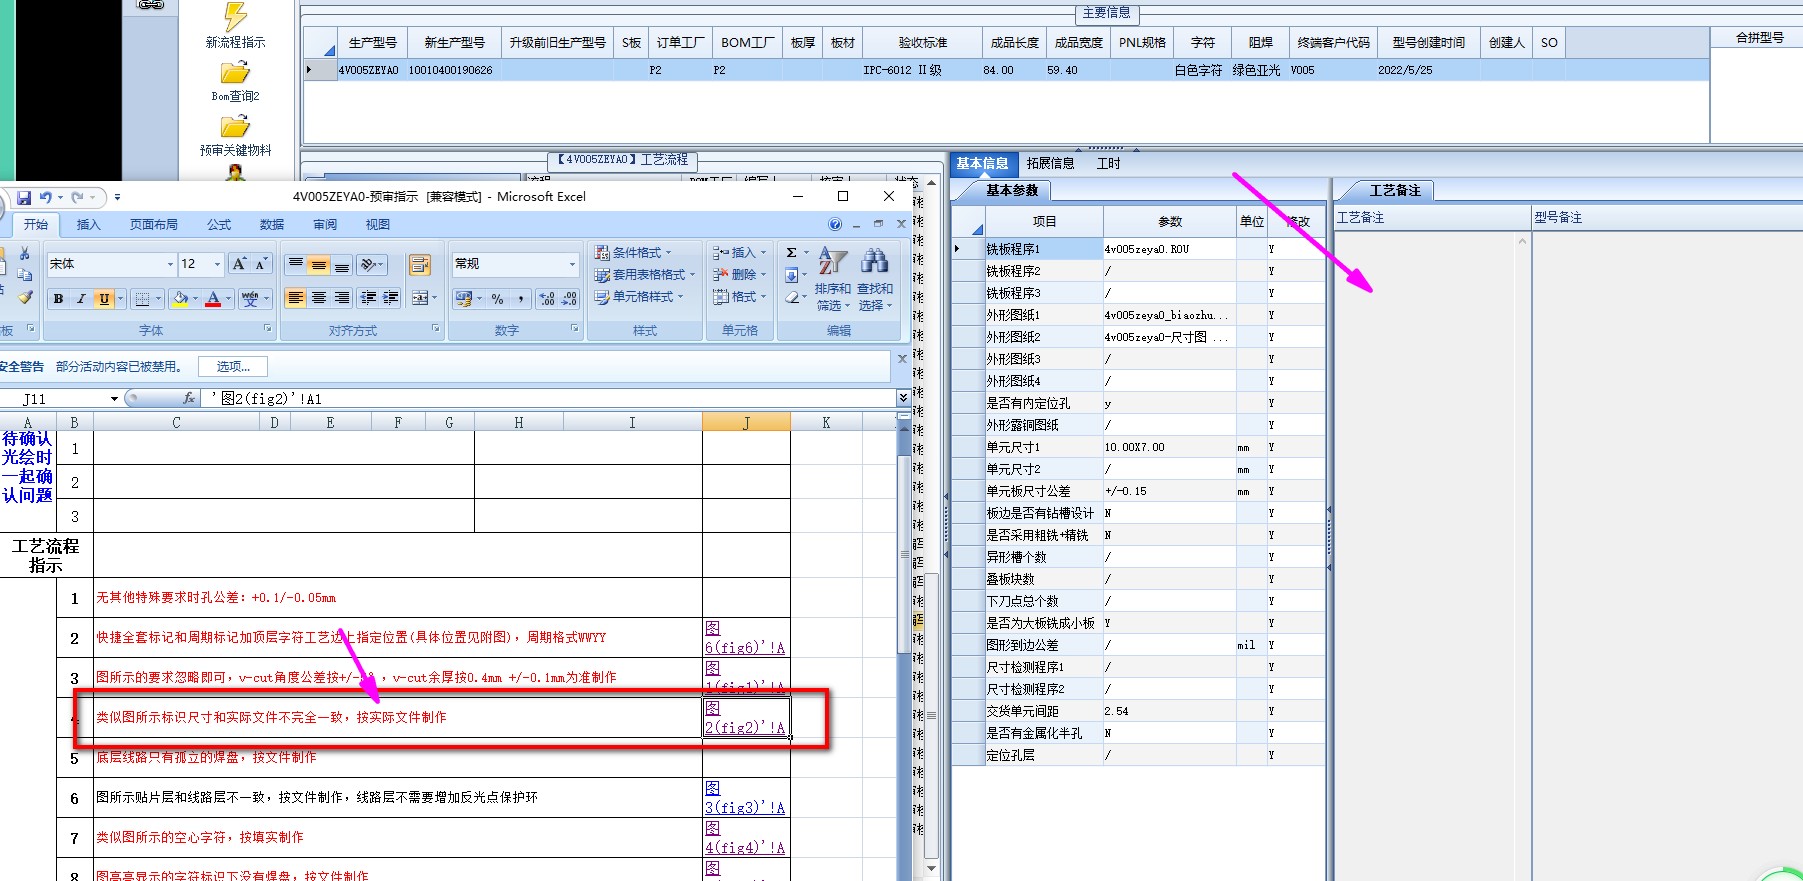
Task: Switch to 插入 ribbon tab
Action: point(89,224)
